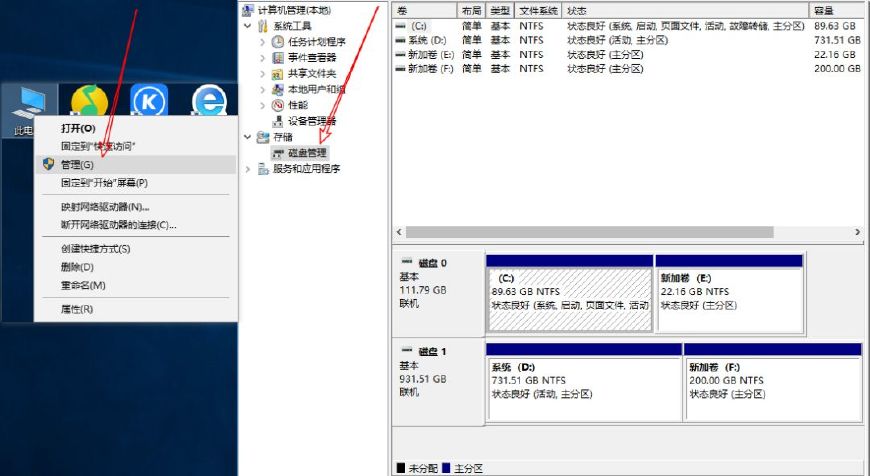This screenshot has height=476, width=870.
Task: Click the 性能 performance icon
Action: 277,105
